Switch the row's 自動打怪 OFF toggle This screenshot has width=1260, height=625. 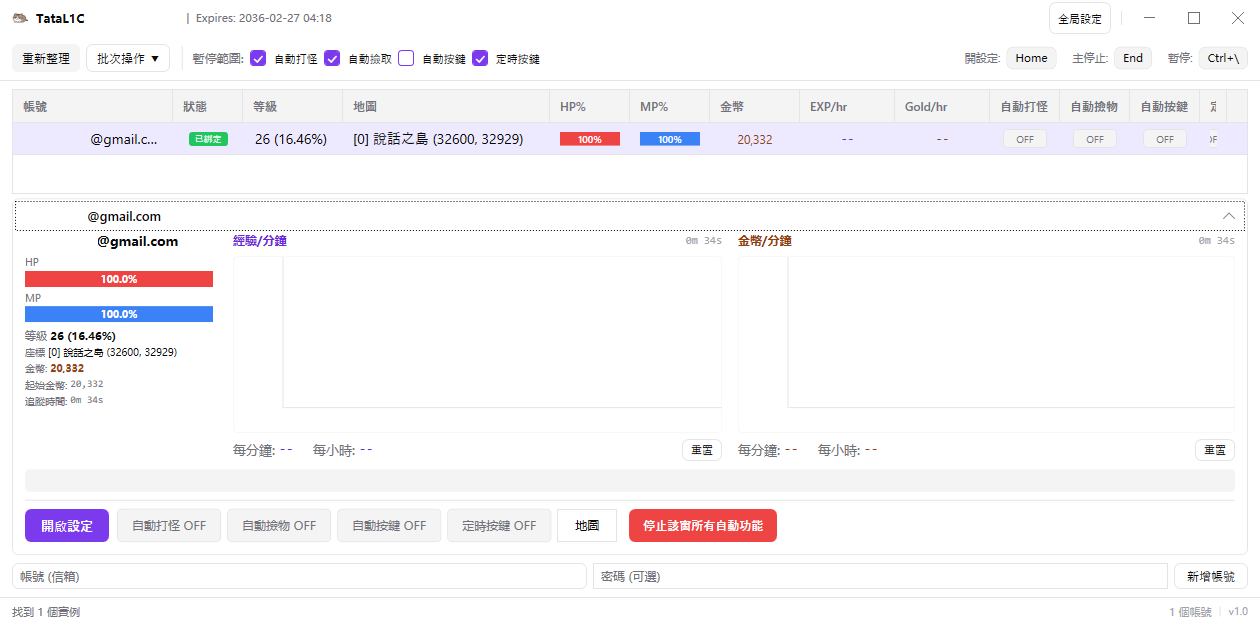click(x=1024, y=139)
